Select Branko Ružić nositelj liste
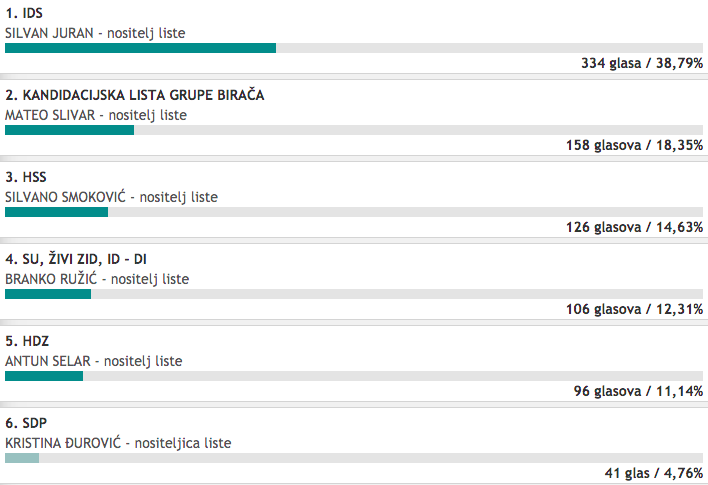 [97, 279]
